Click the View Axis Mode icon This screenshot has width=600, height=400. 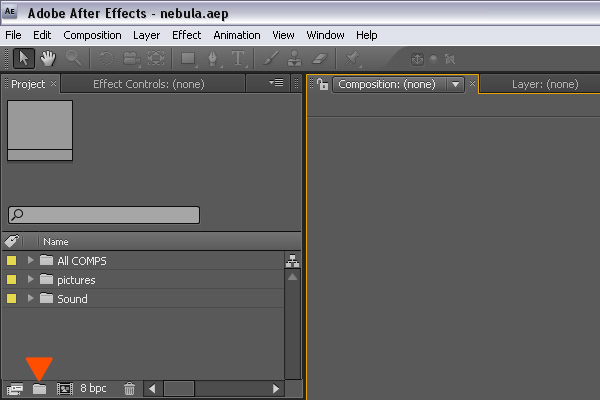pos(450,59)
